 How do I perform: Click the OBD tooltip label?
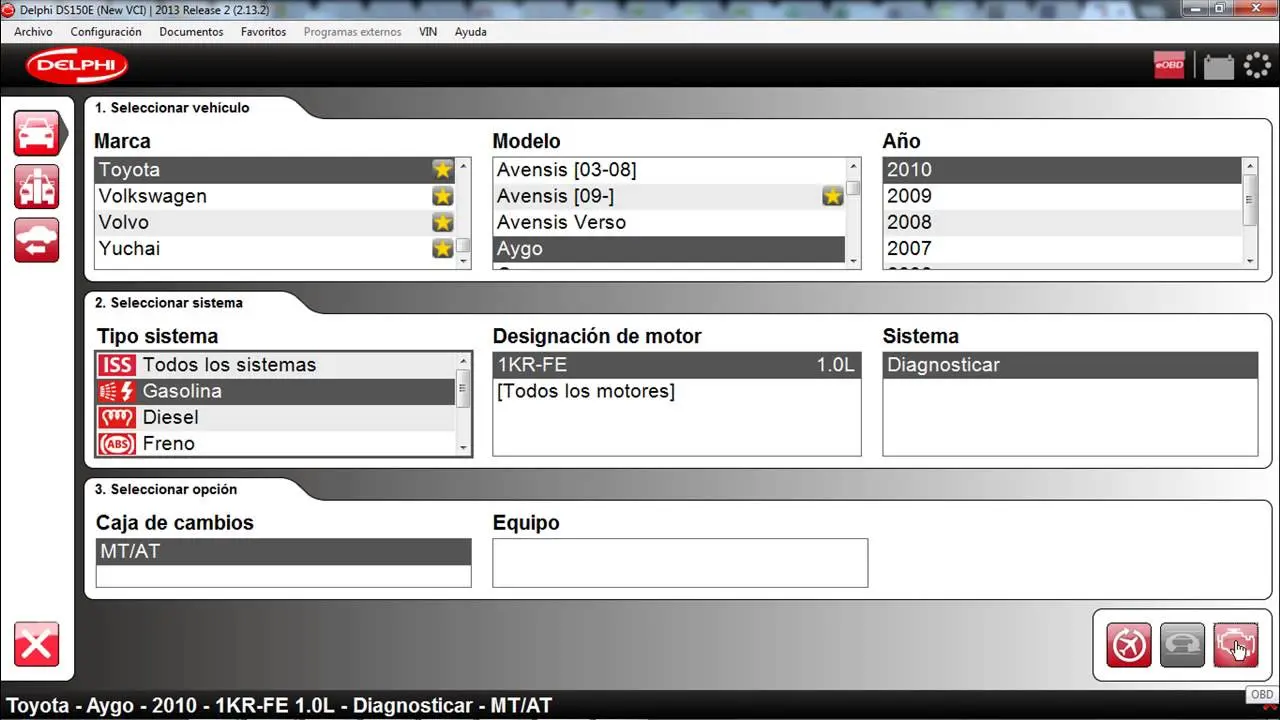(x=1262, y=695)
